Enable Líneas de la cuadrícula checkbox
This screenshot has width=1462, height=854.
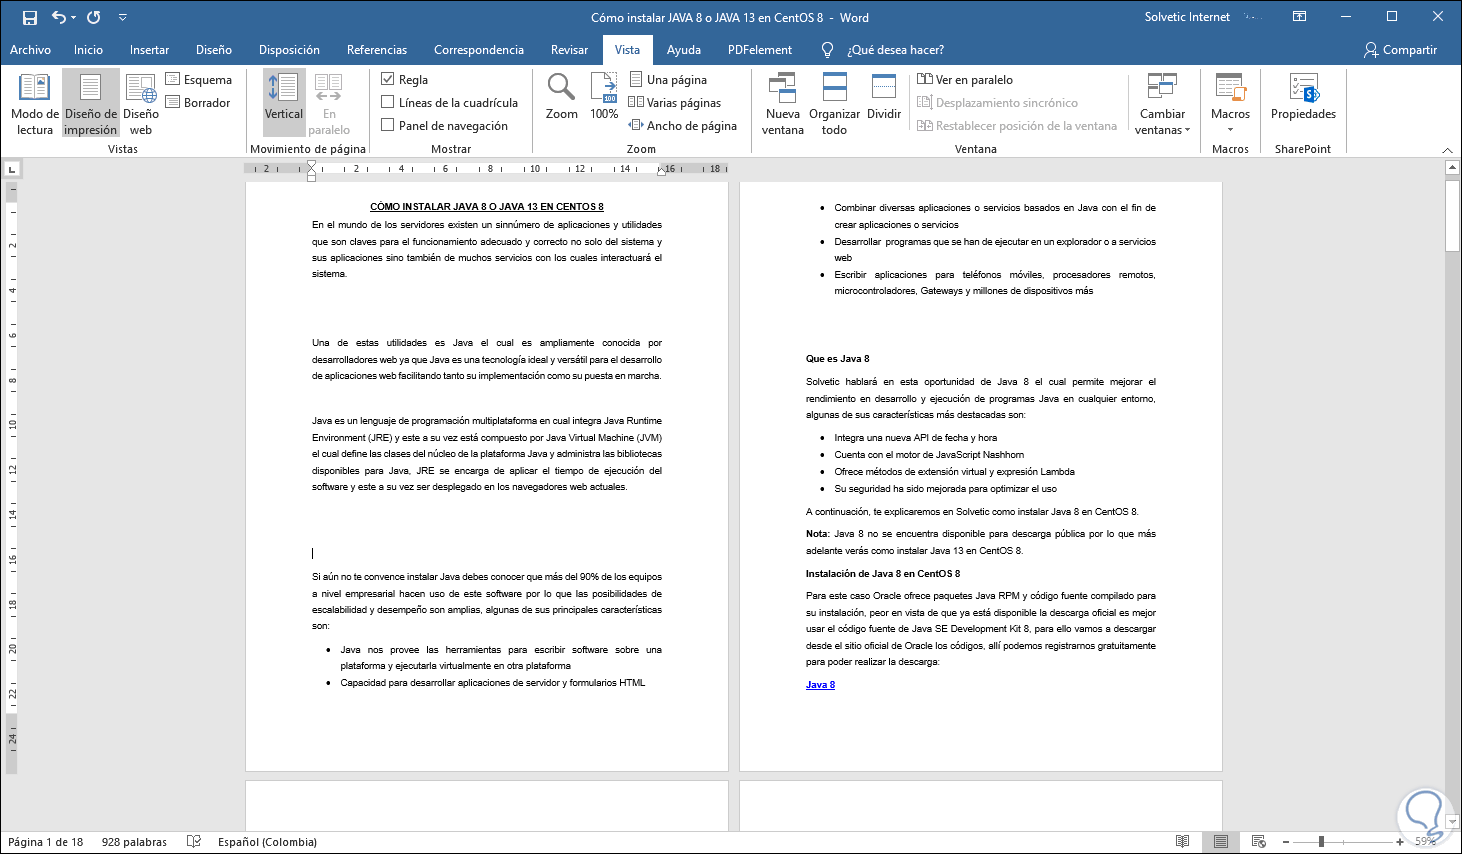[388, 102]
